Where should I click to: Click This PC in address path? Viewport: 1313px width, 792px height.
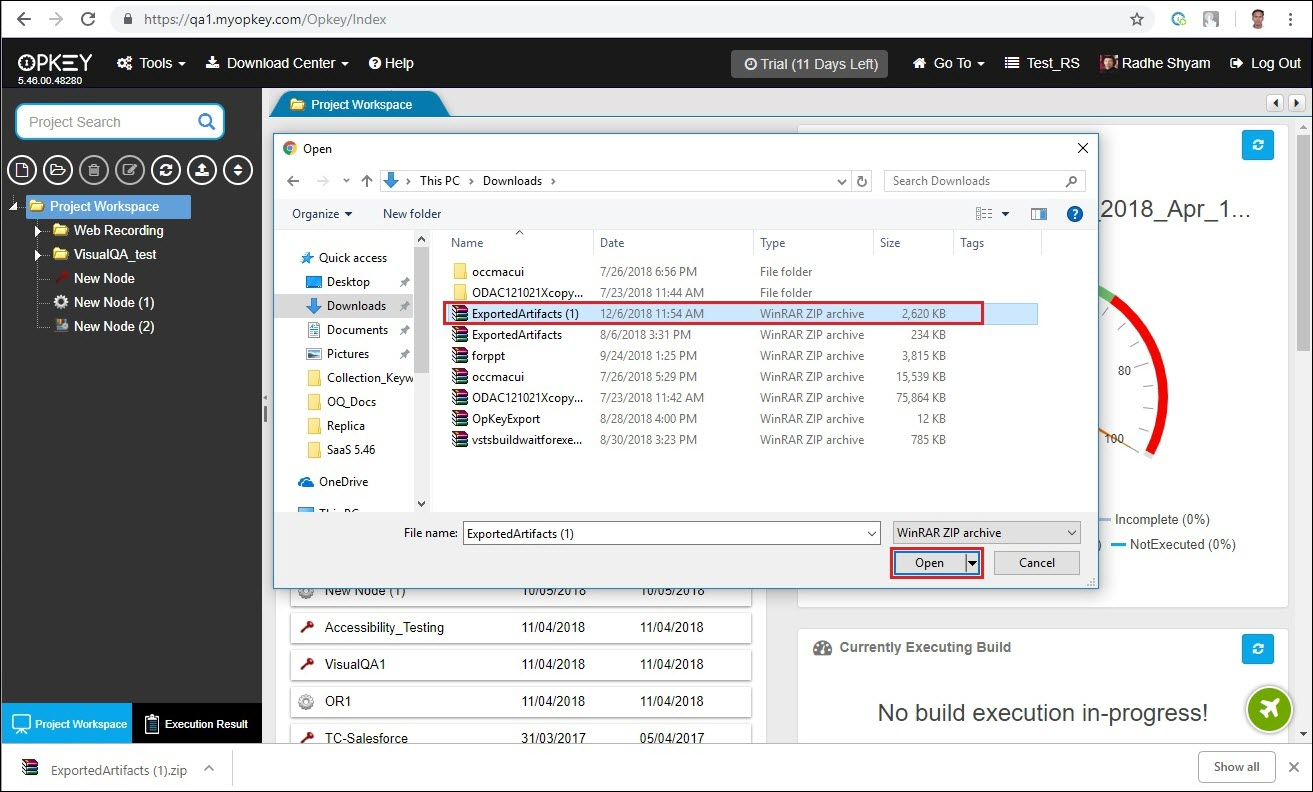(439, 181)
